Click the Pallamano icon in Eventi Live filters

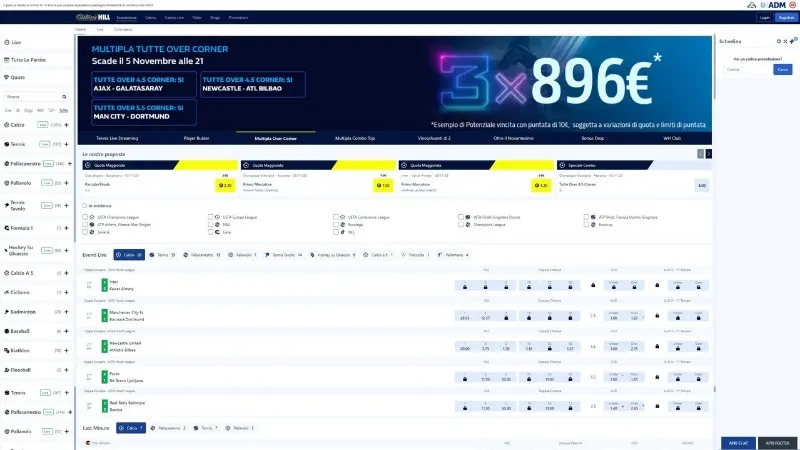tap(440, 255)
